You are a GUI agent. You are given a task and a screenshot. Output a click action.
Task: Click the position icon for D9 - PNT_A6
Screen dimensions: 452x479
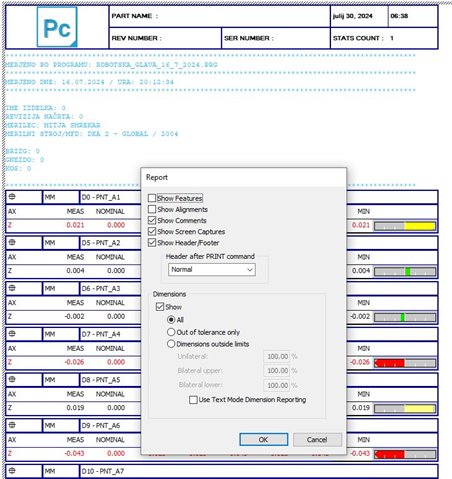(x=12, y=425)
